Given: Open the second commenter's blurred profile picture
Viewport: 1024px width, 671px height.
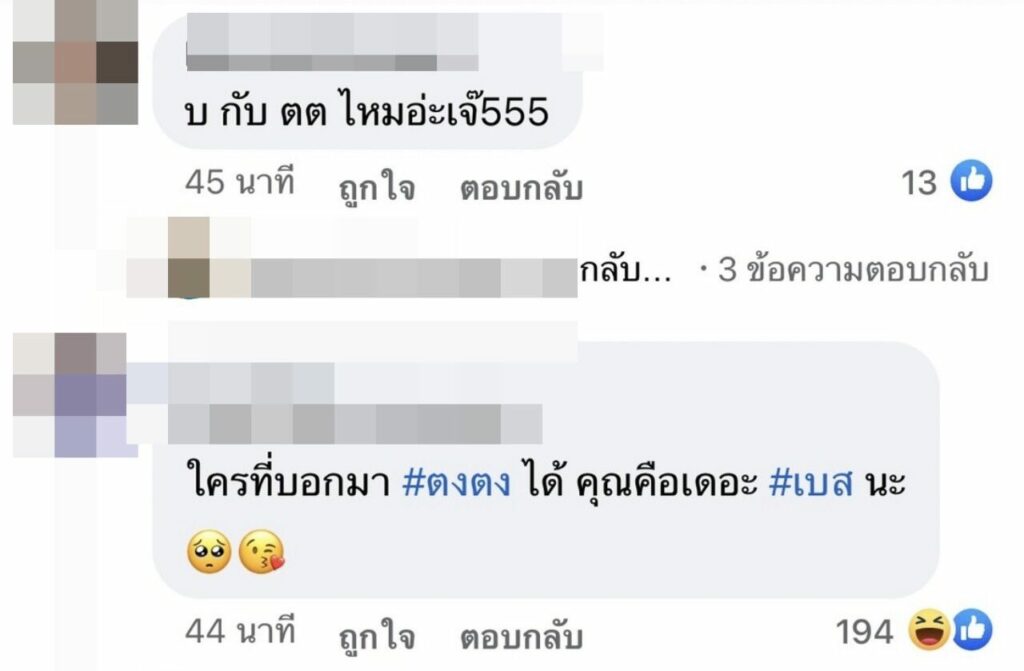Looking at the screenshot, I should (x=75, y=395).
